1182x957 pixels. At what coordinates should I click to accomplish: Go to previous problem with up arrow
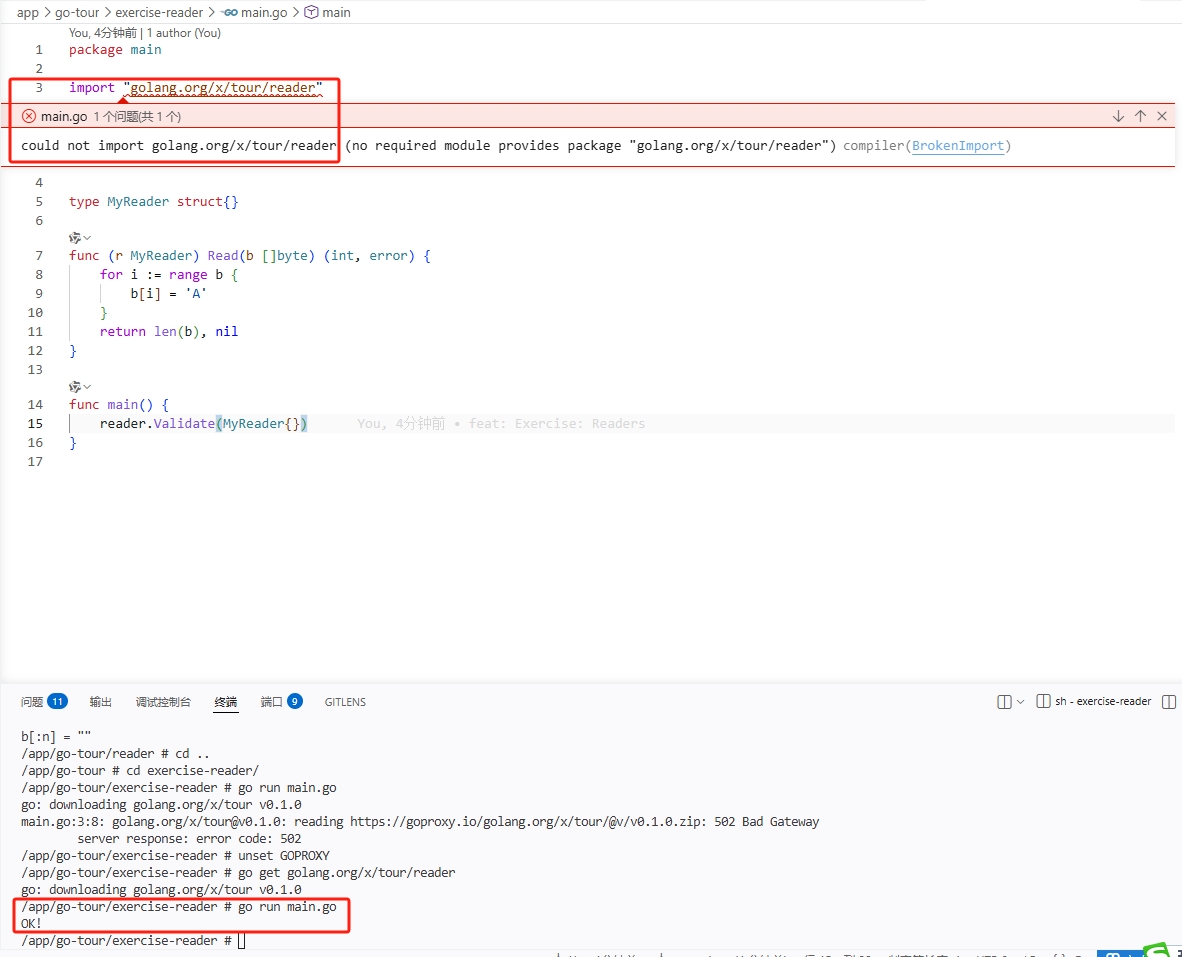(1140, 116)
